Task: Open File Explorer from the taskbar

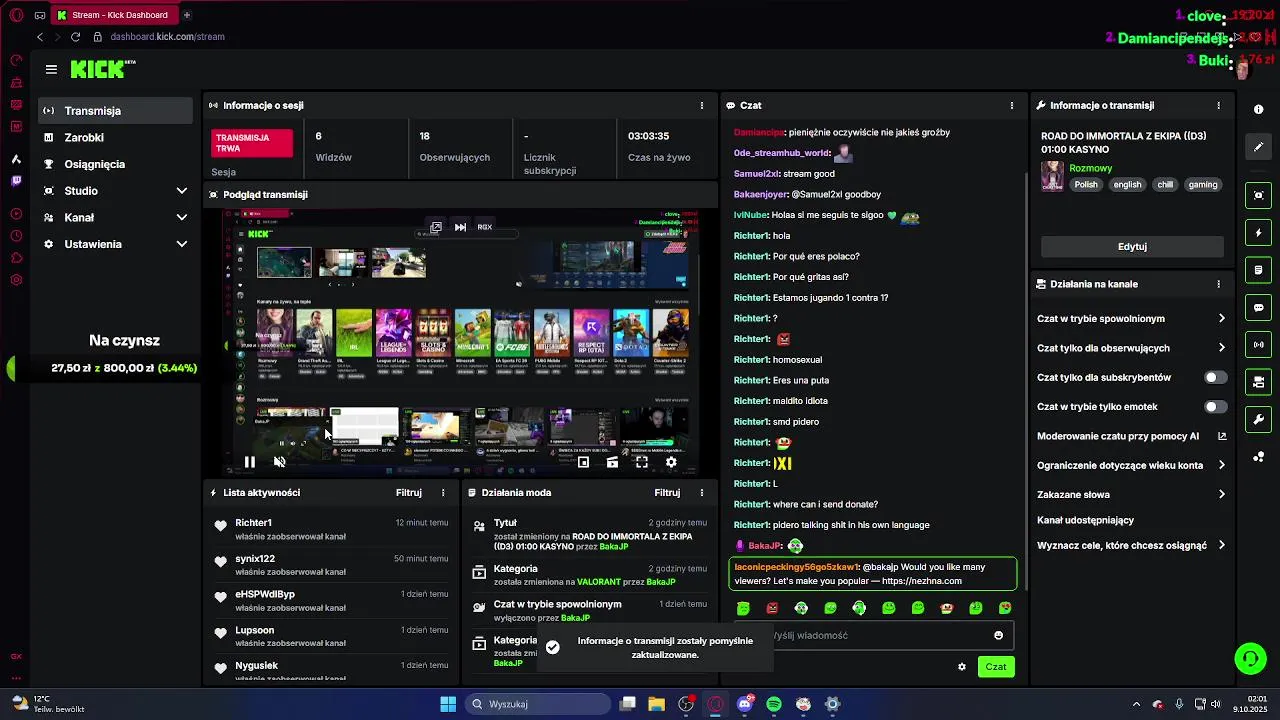Action: tap(657, 704)
